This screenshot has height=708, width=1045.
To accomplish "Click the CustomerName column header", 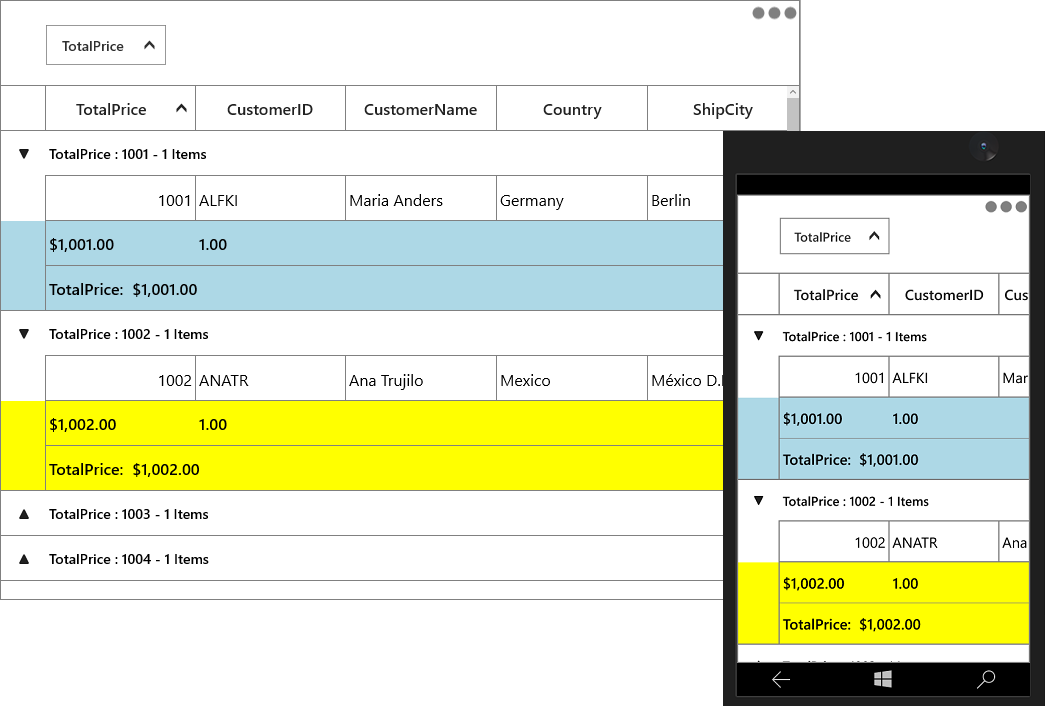I will coord(421,109).
